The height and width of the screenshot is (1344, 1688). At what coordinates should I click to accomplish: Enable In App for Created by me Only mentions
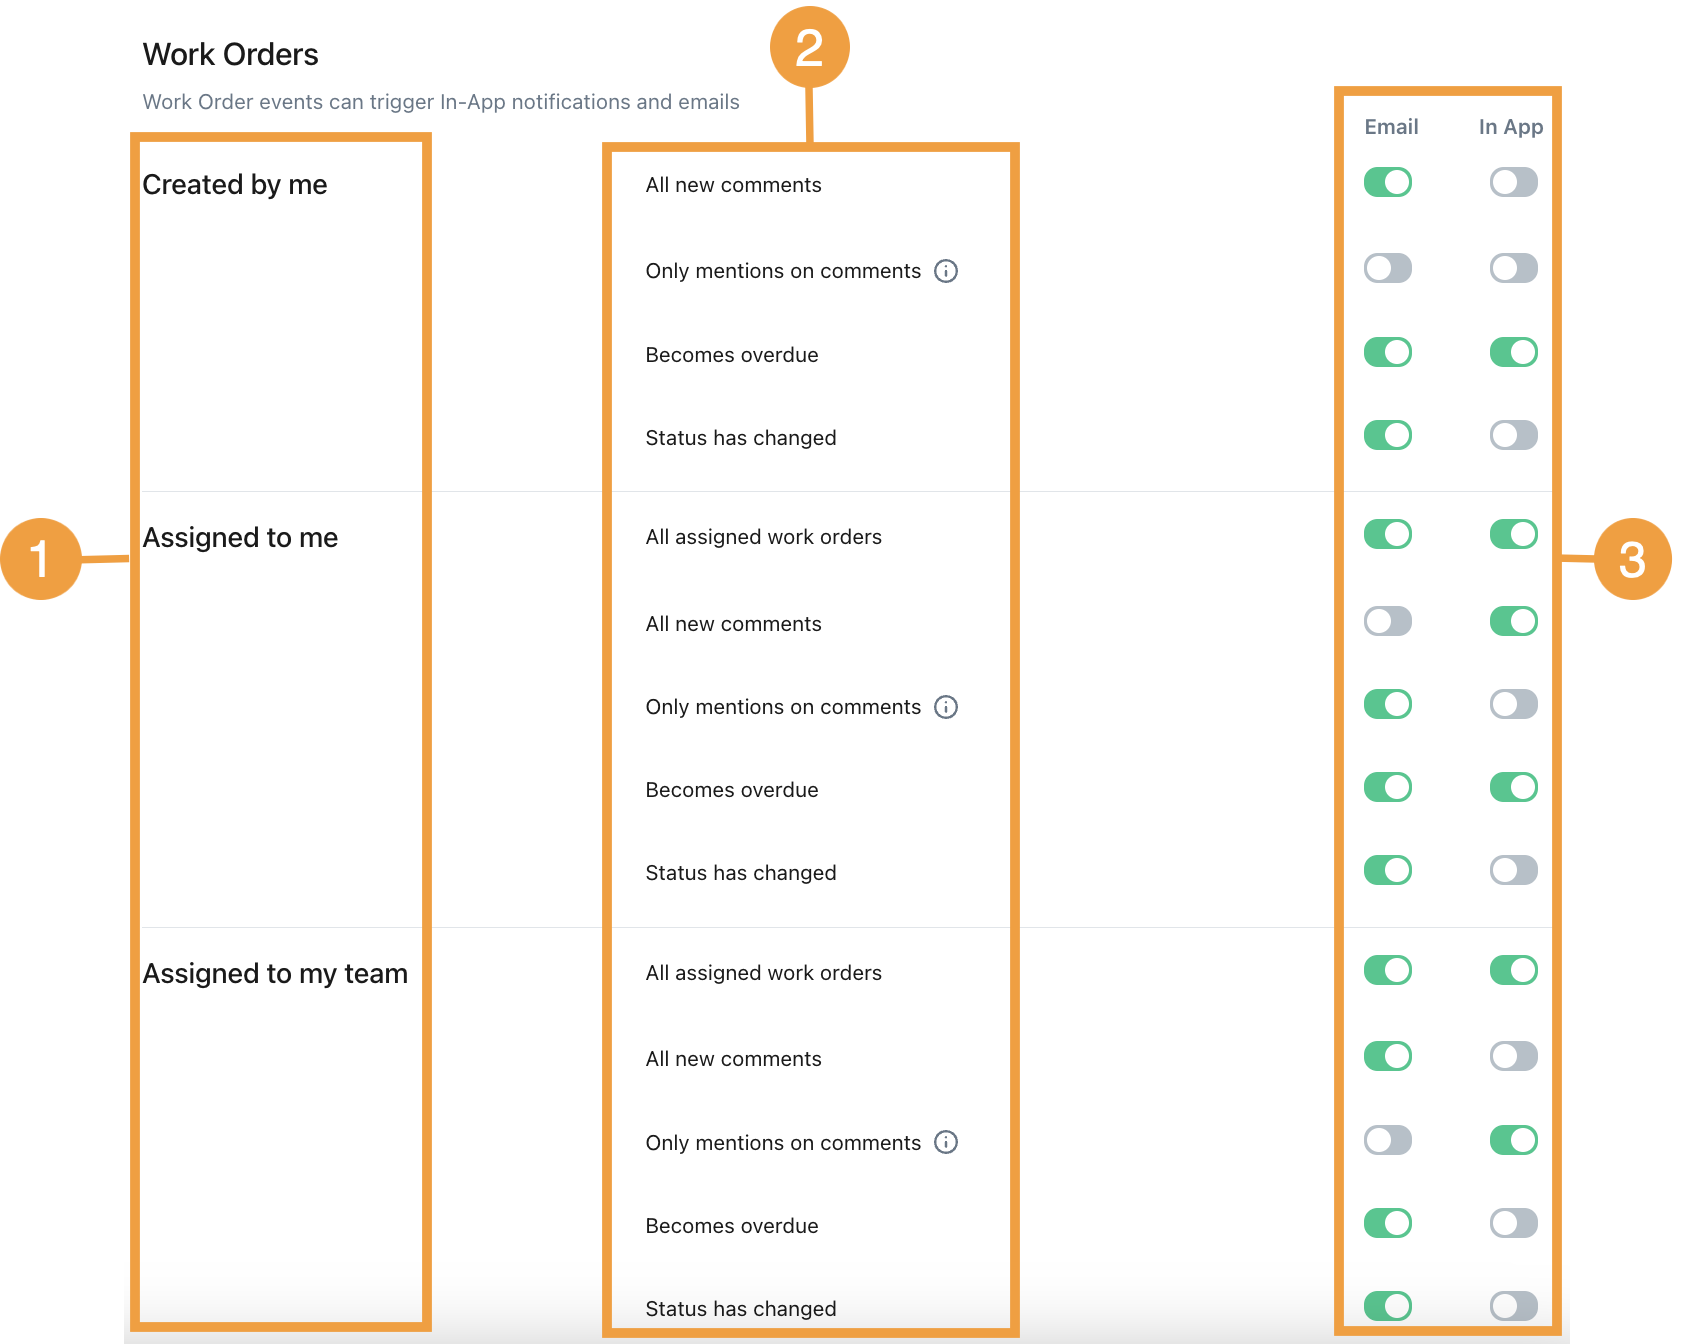(1514, 268)
